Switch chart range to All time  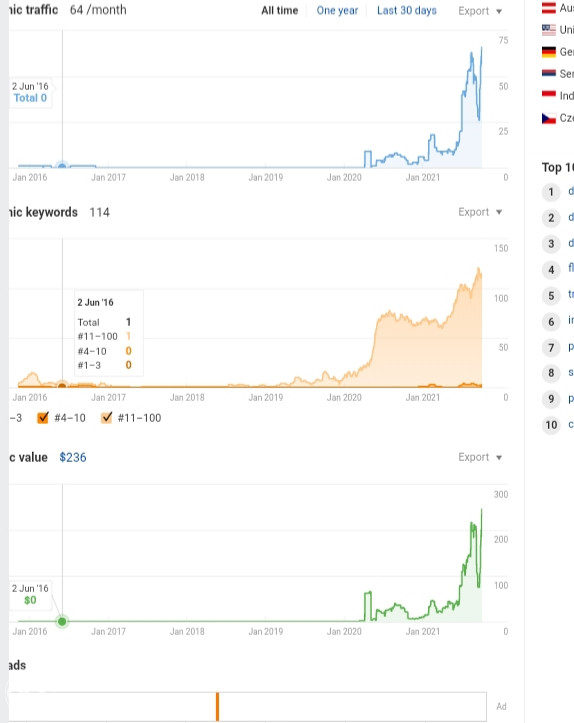[279, 11]
